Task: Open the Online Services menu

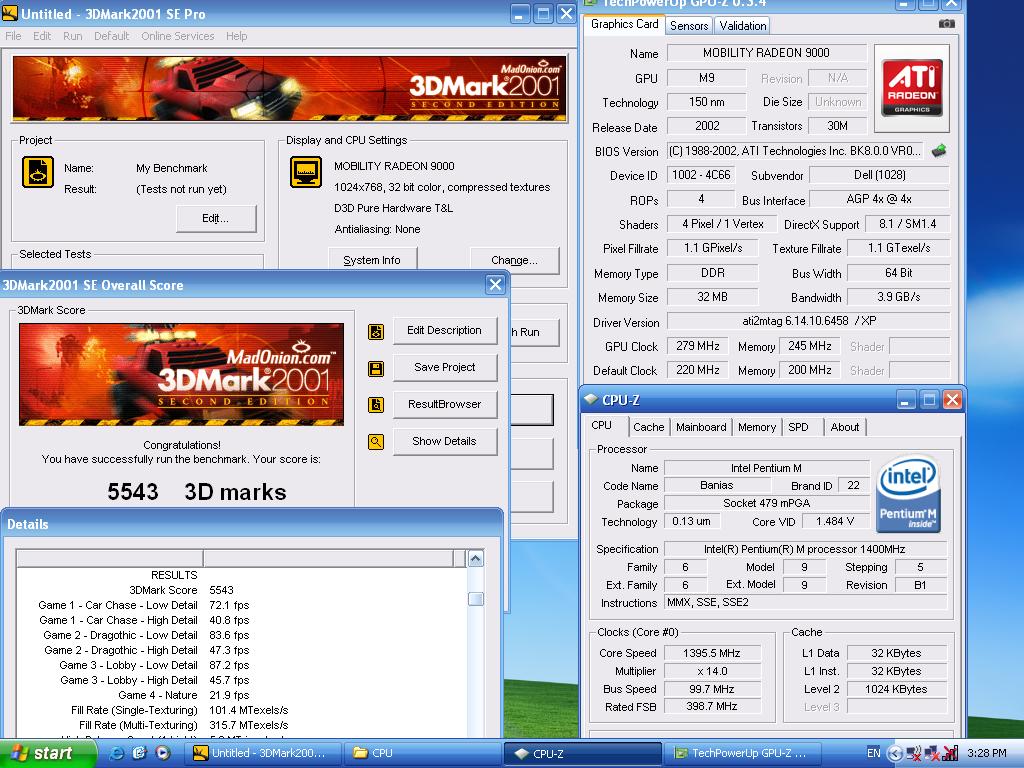Action: coord(178,36)
